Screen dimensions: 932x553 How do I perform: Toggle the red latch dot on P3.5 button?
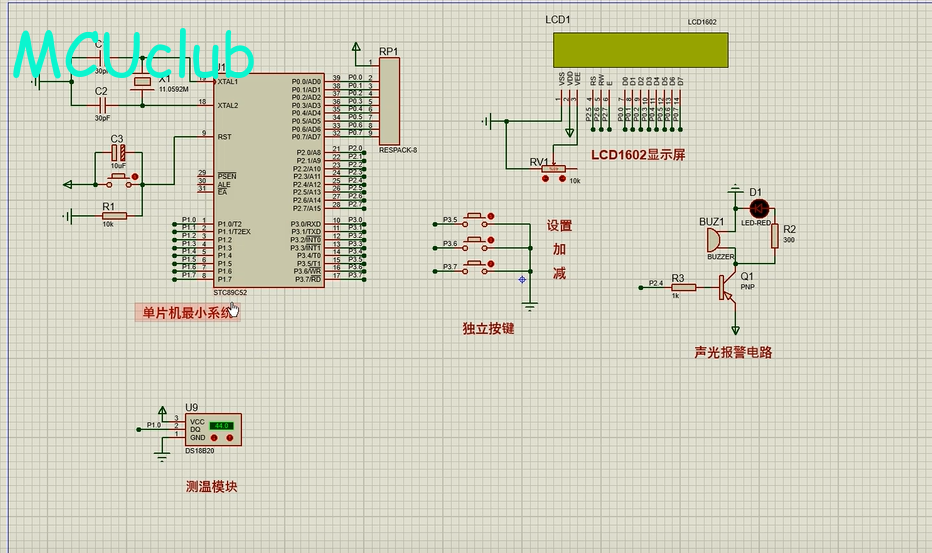[x=491, y=216]
